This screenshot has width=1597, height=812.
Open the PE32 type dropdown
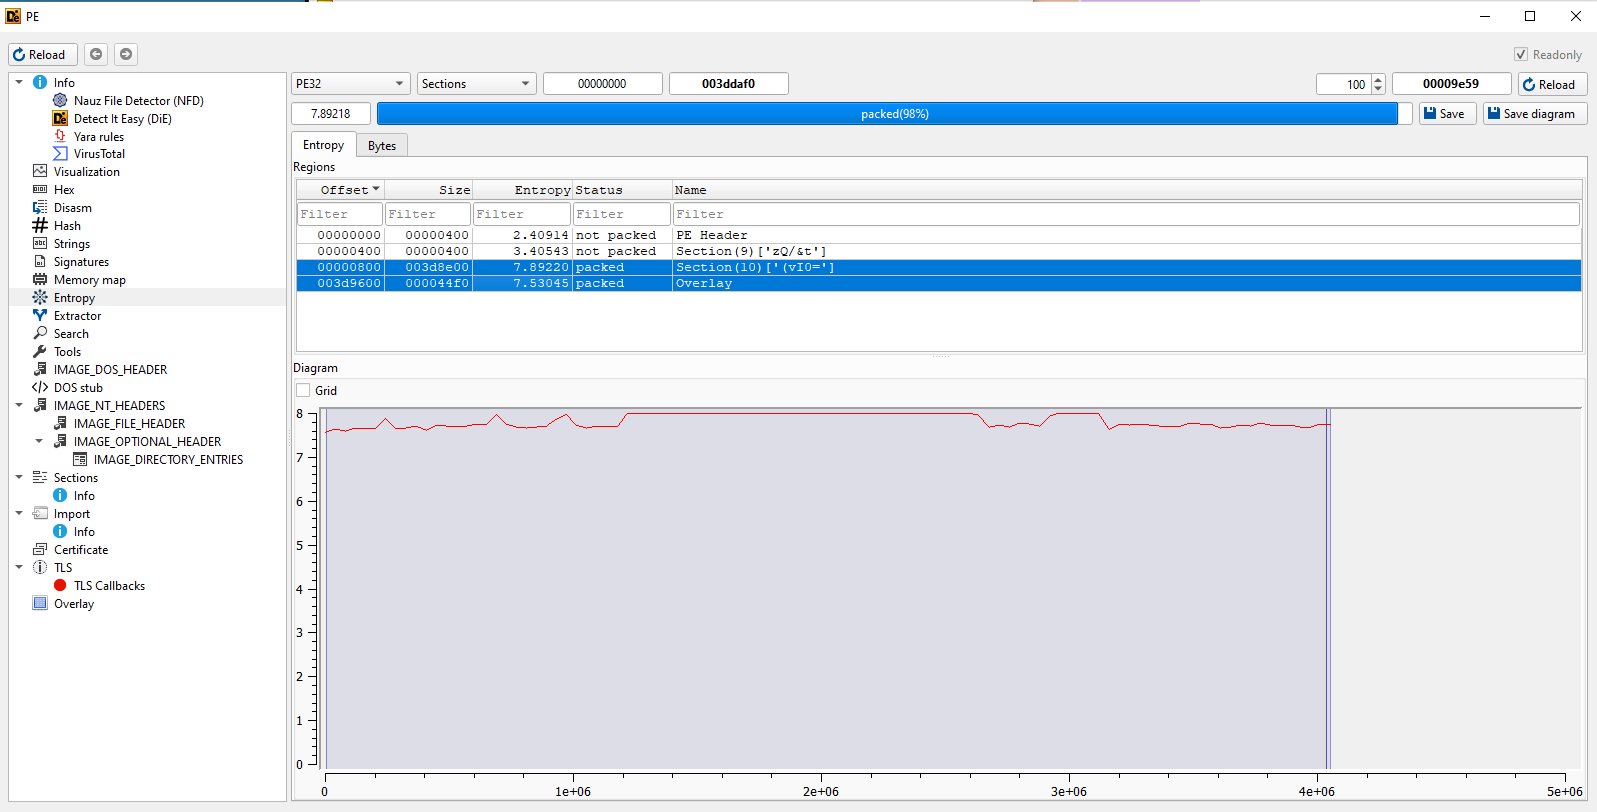(x=351, y=84)
